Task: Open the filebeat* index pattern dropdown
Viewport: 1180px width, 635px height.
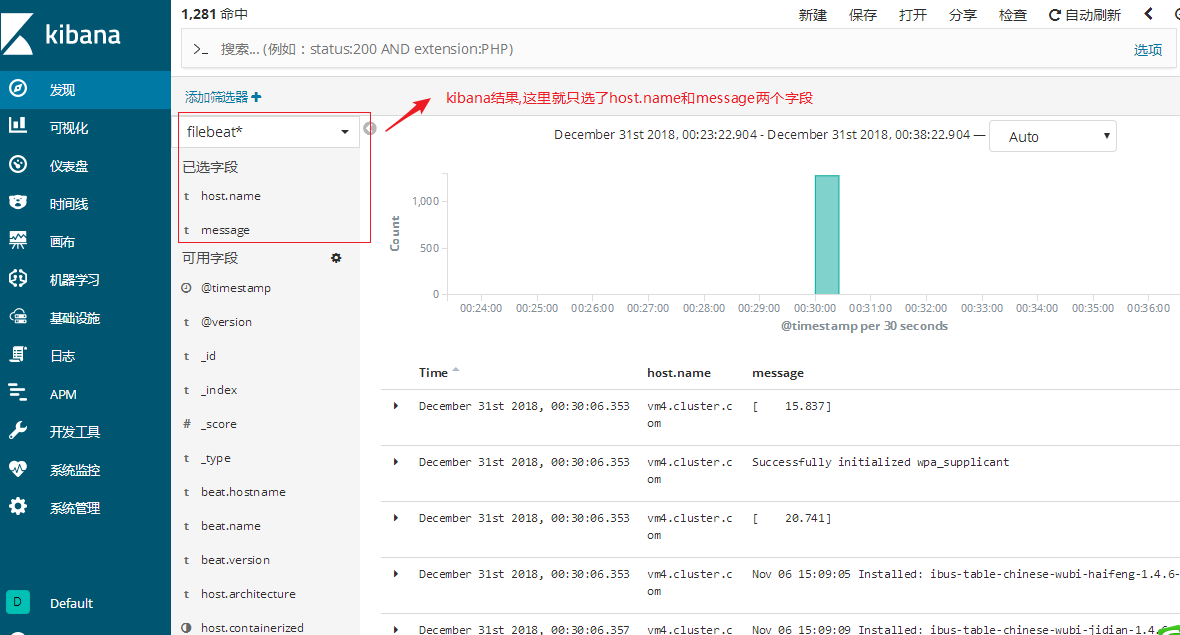Action: [269, 132]
